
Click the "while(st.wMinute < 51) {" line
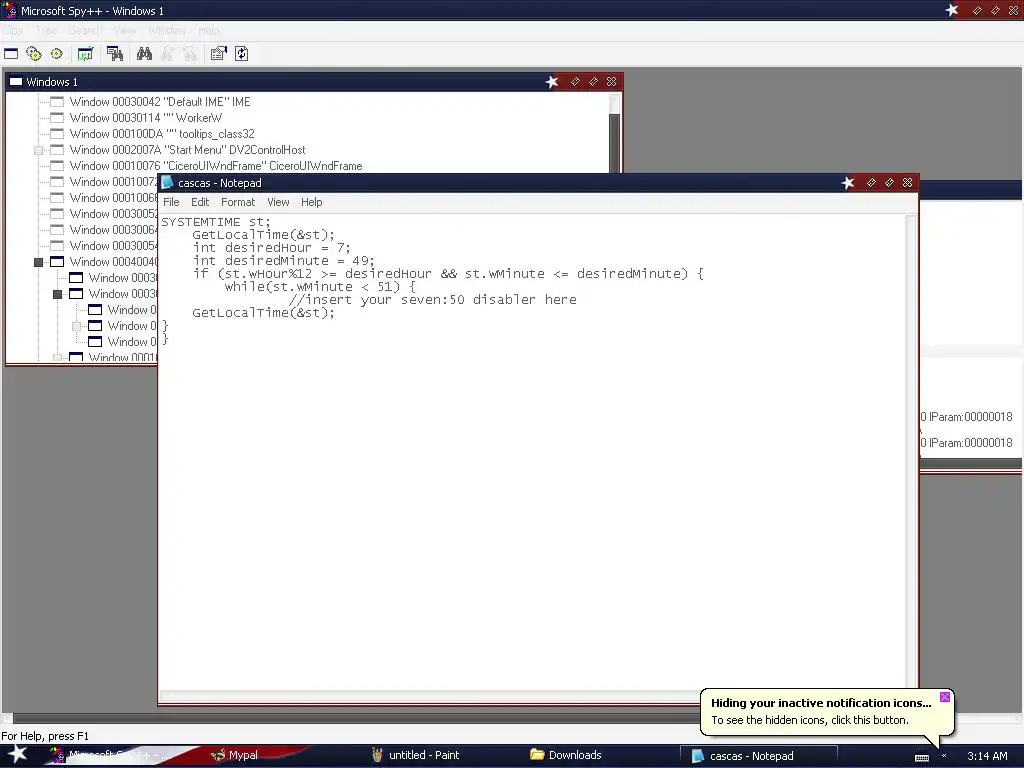[x=320, y=287]
